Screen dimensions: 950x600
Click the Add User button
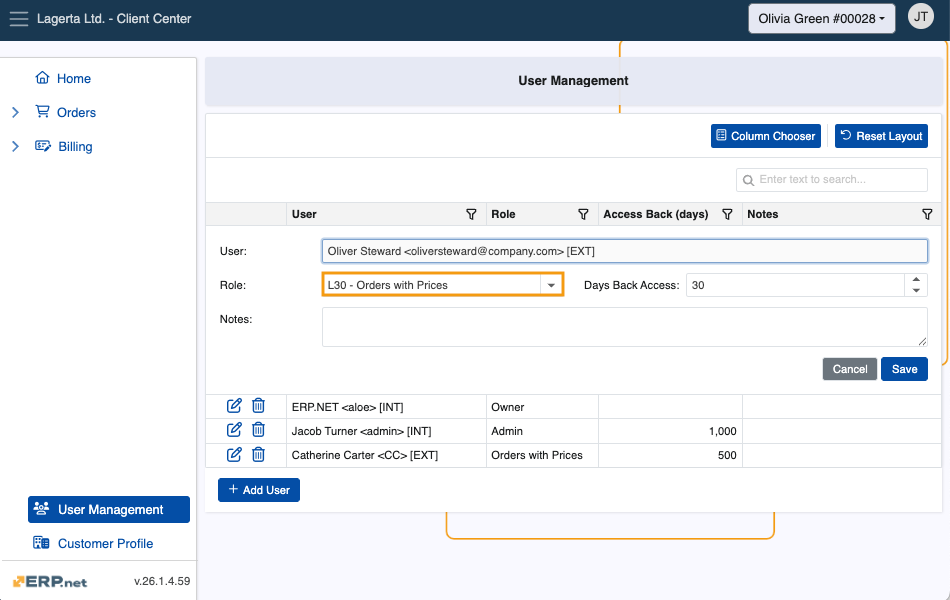(x=259, y=490)
